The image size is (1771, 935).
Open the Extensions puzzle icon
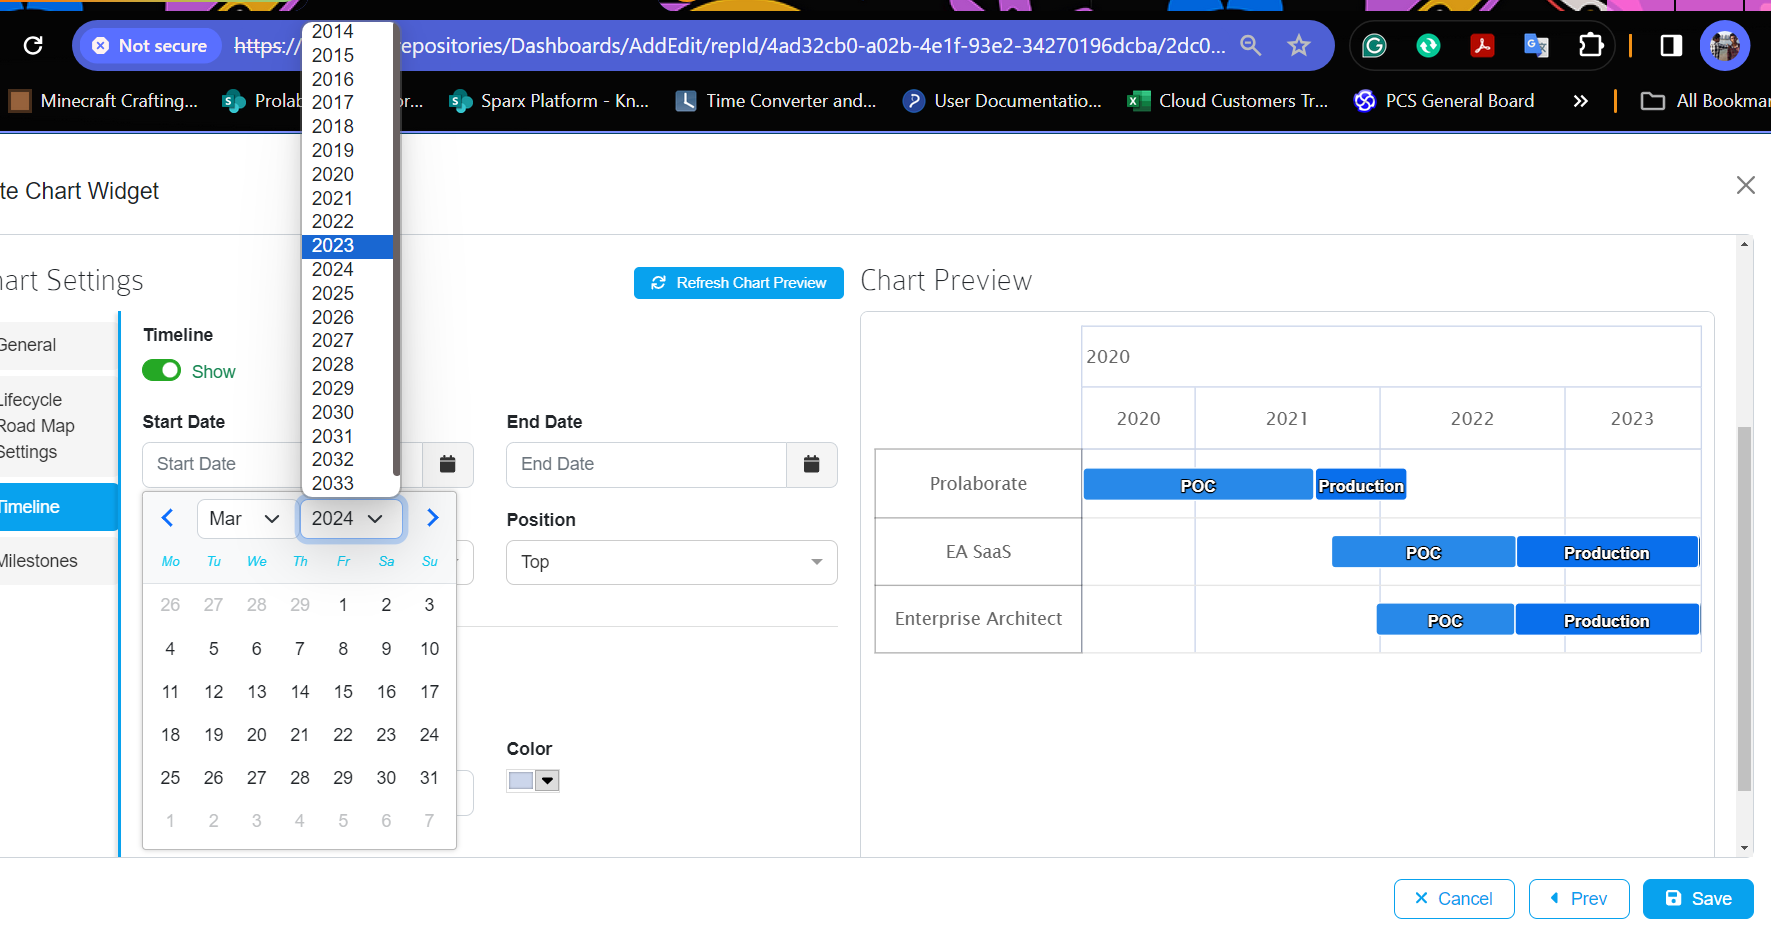click(1590, 45)
